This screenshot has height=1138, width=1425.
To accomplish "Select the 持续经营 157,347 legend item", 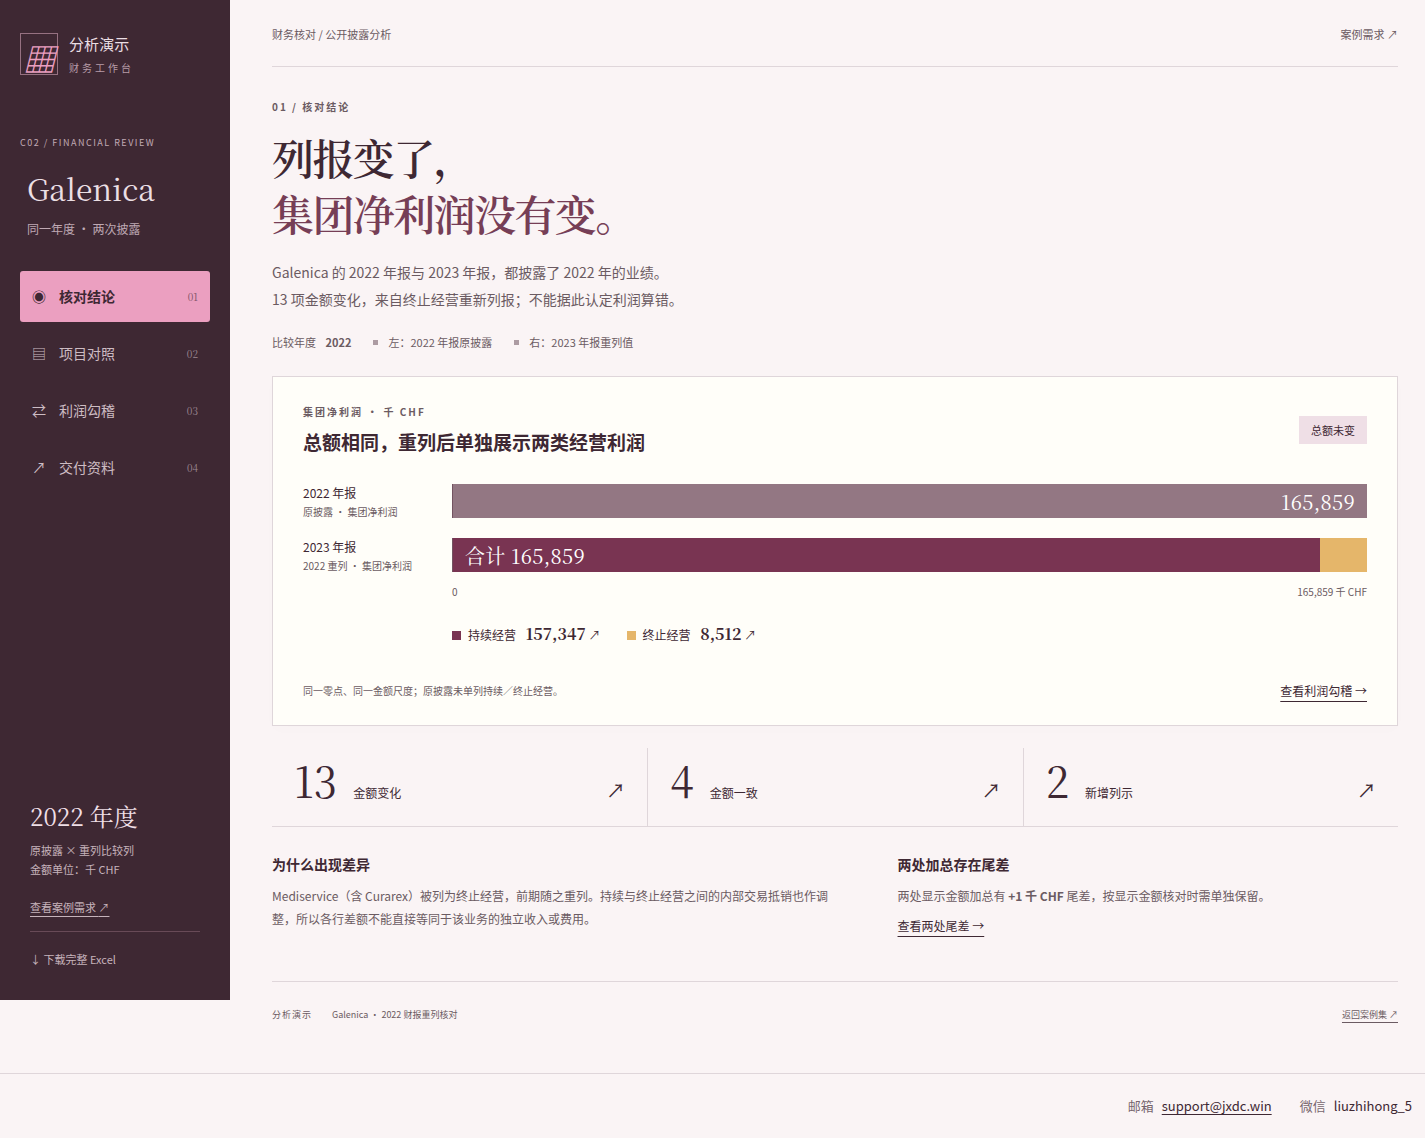I will [x=526, y=635].
